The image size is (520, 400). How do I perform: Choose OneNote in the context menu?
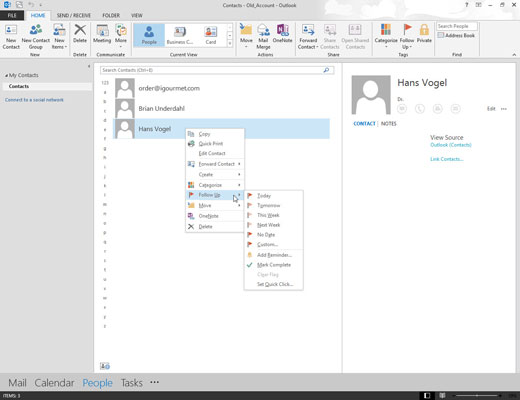(215, 216)
